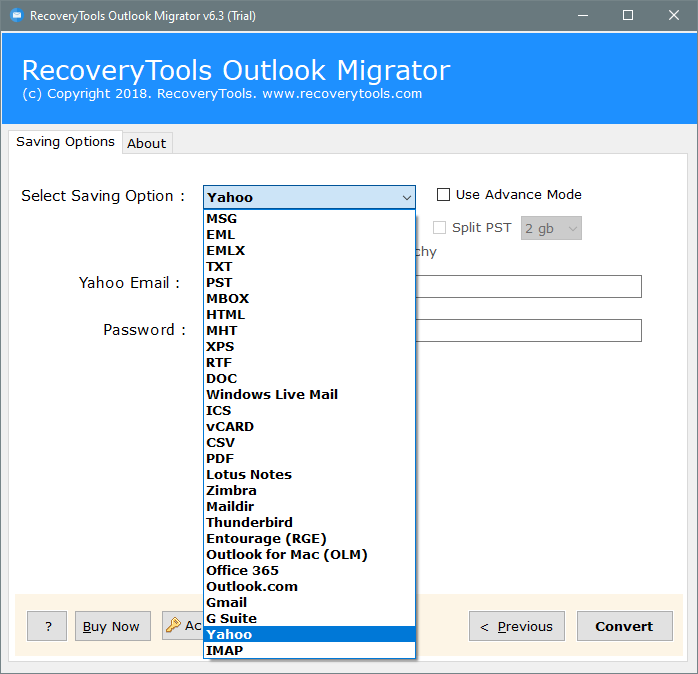This screenshot has height=674, width=698.
Task: Open the 2 gb split size dropdown
Action: point(551,228)
